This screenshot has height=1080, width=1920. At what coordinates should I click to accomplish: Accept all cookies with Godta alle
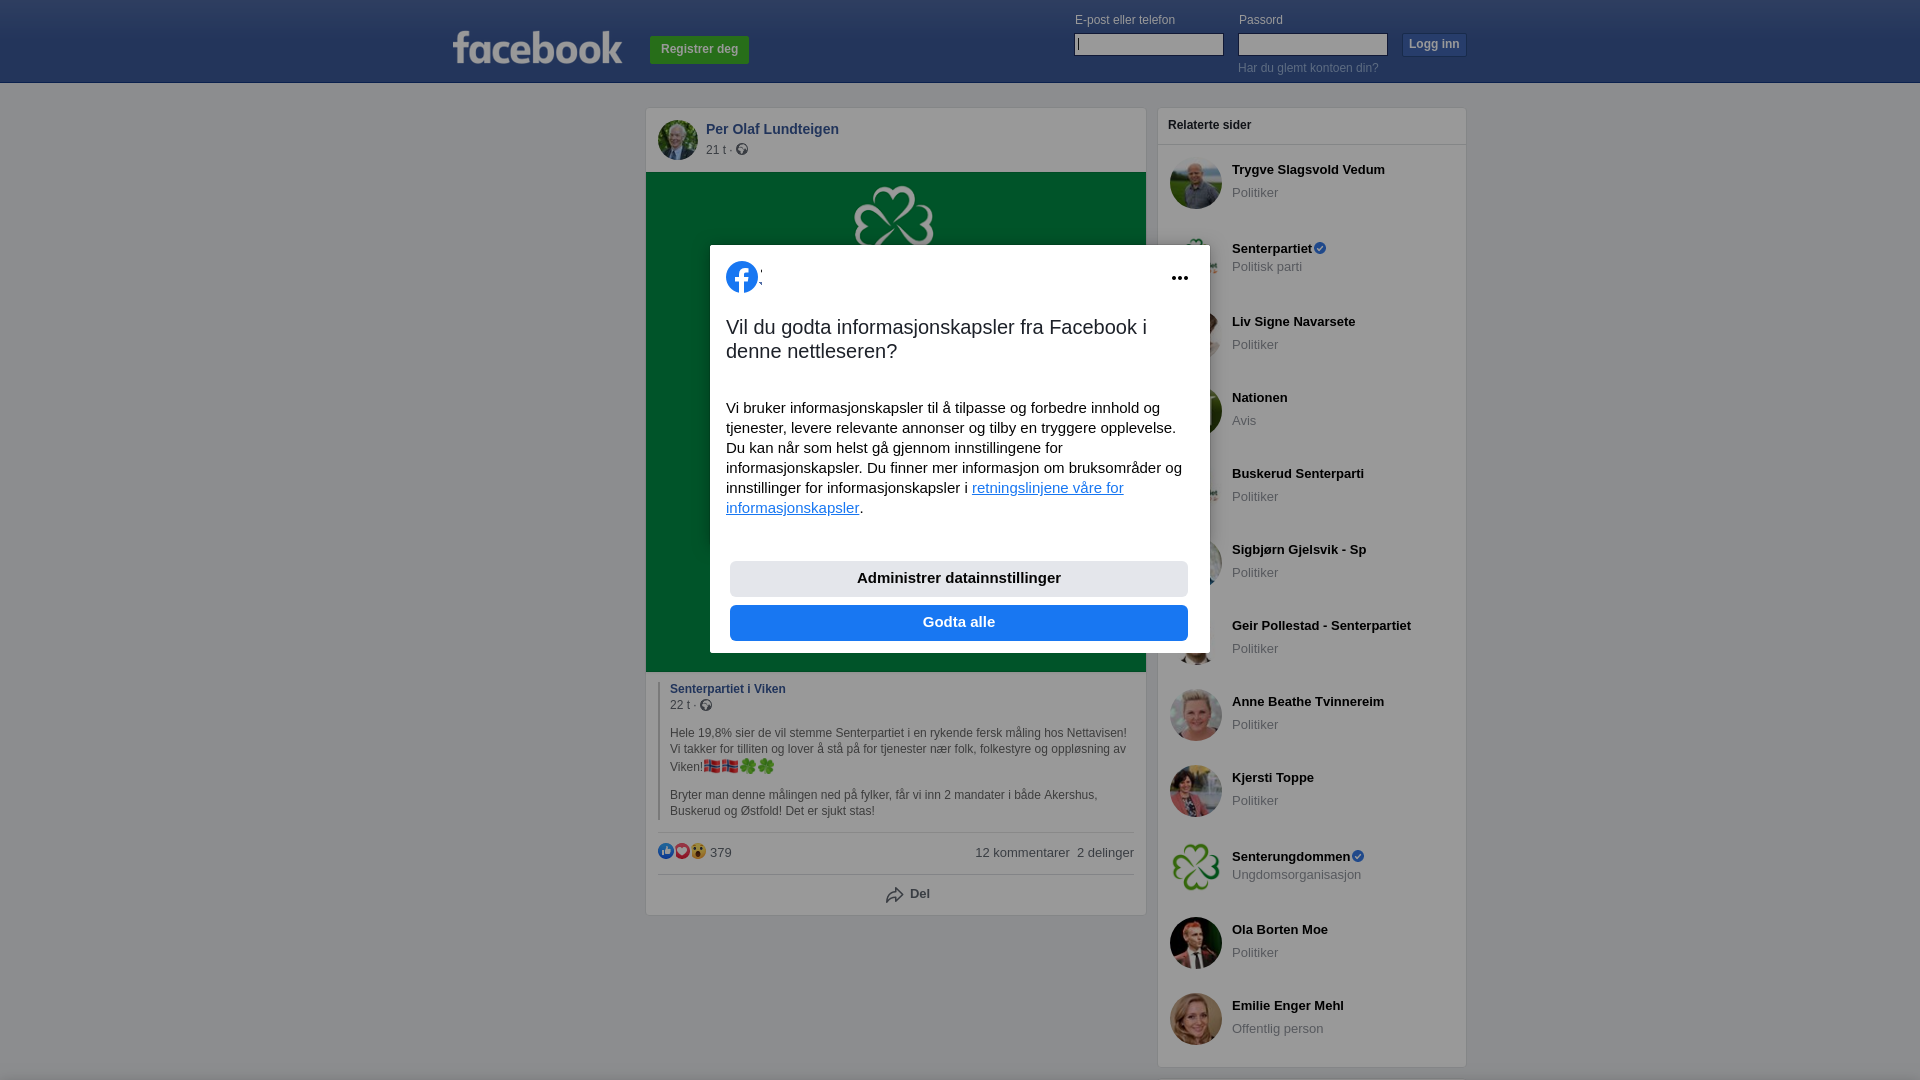click(959, 622)
